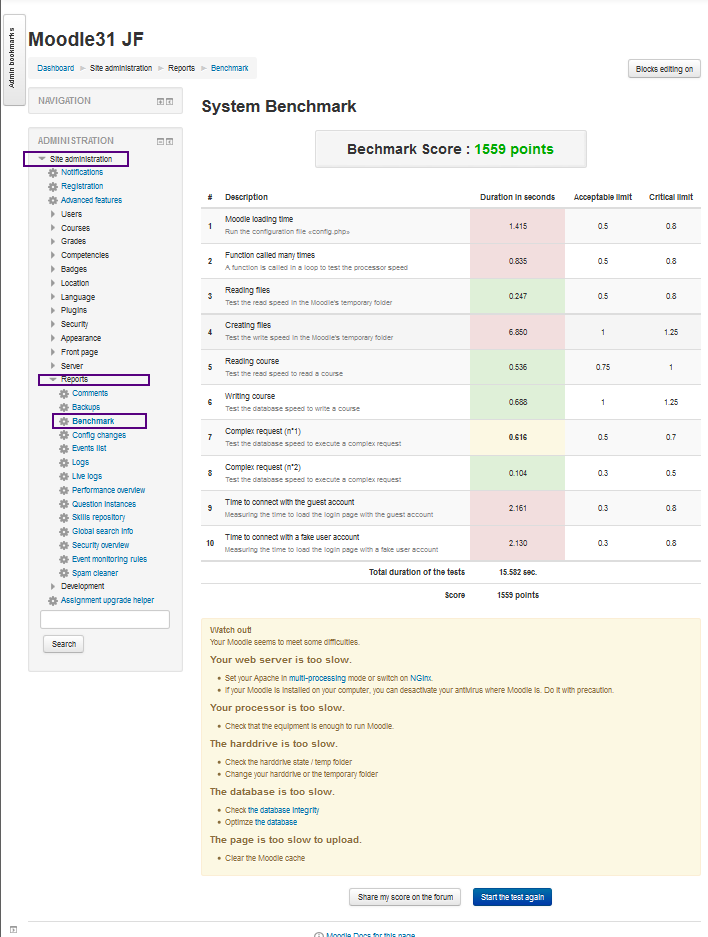Click the gear icon beside Global search info
708x937 pixels.
tap(64, 532)
